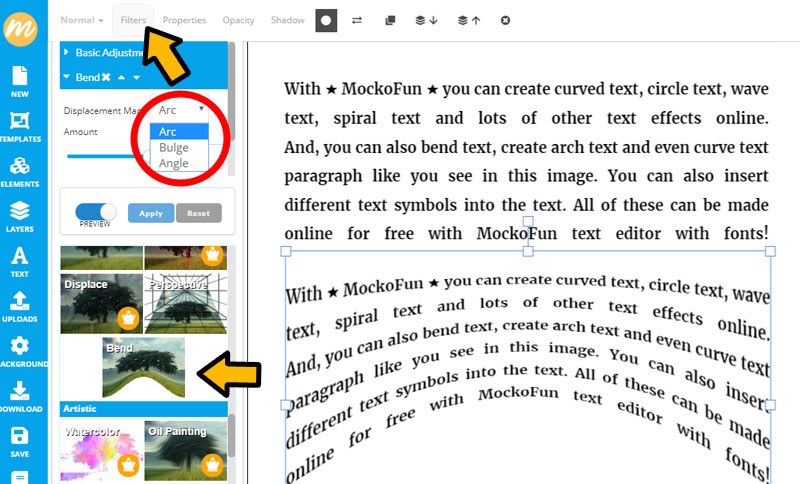The width and height of the screenshot is (800, 484).
Task: Open the Shadow menu
Action: (288, 20)
